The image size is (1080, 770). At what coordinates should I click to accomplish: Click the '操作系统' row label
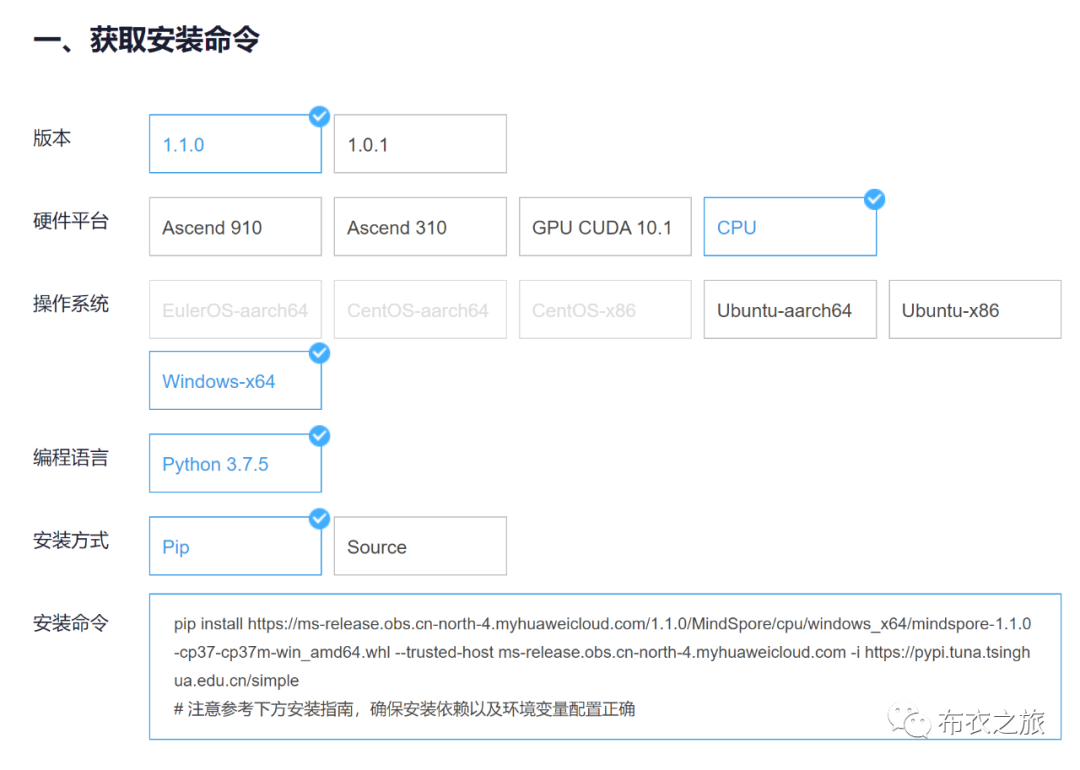pyautogui.click(x=71, y=304)
